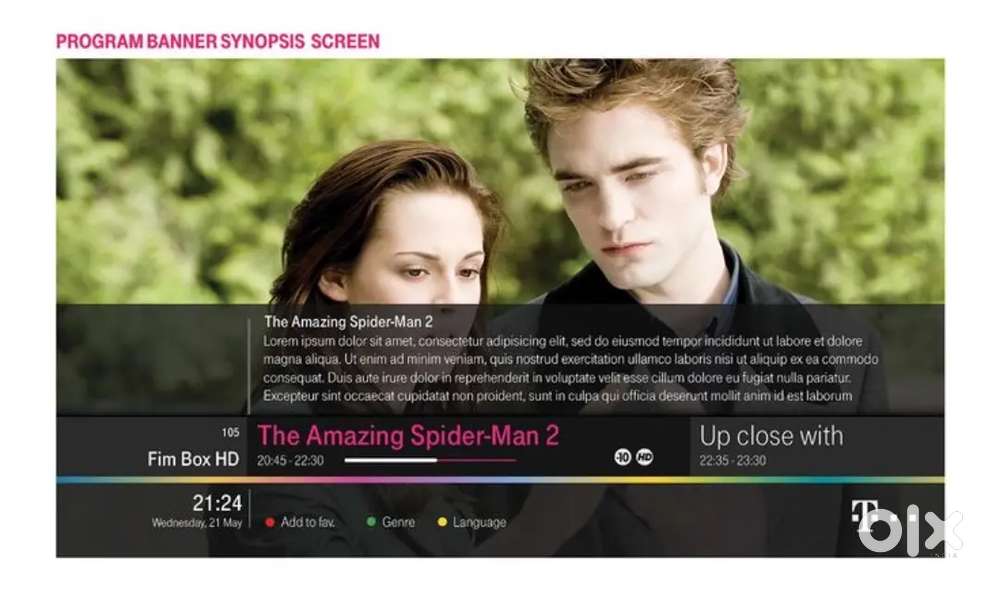Select The Amazing Spider-Man 2 pink title
This screenshot has height=596, width=1000.
[x=408, y=436]
